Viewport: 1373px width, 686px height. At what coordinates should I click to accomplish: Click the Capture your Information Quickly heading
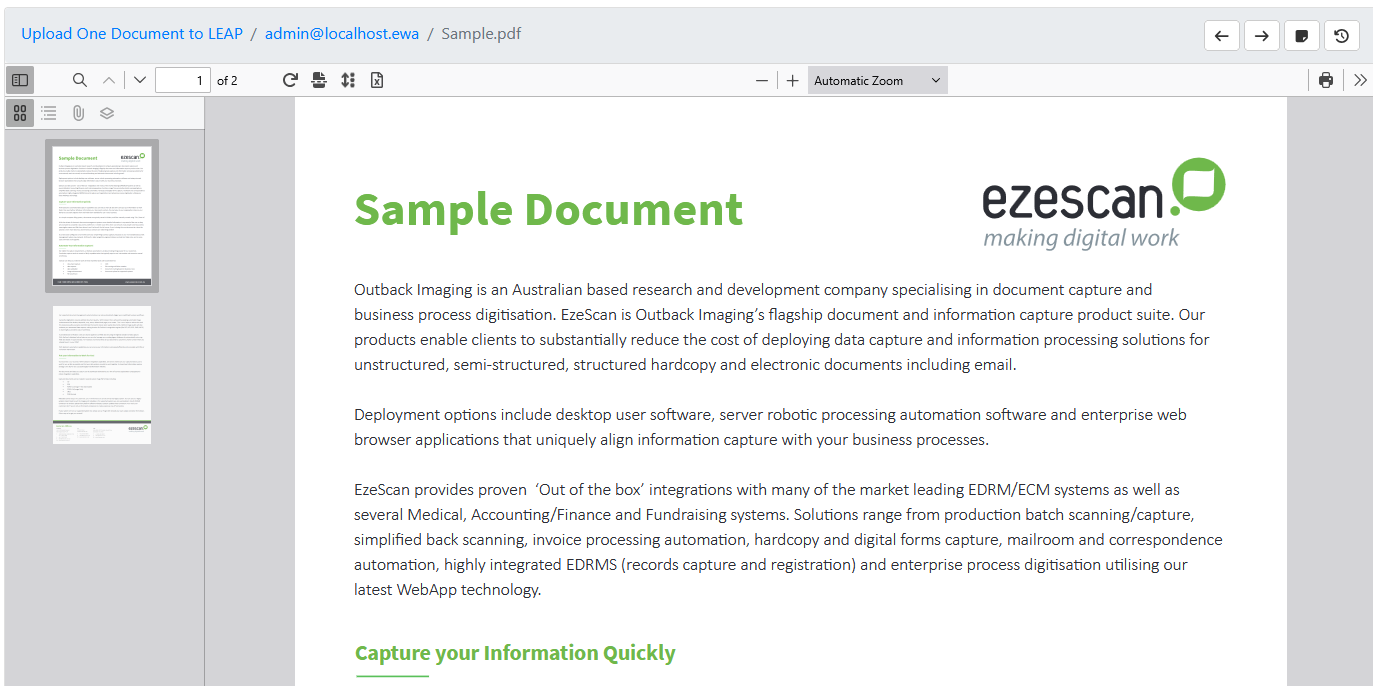(x=515, y=653)
